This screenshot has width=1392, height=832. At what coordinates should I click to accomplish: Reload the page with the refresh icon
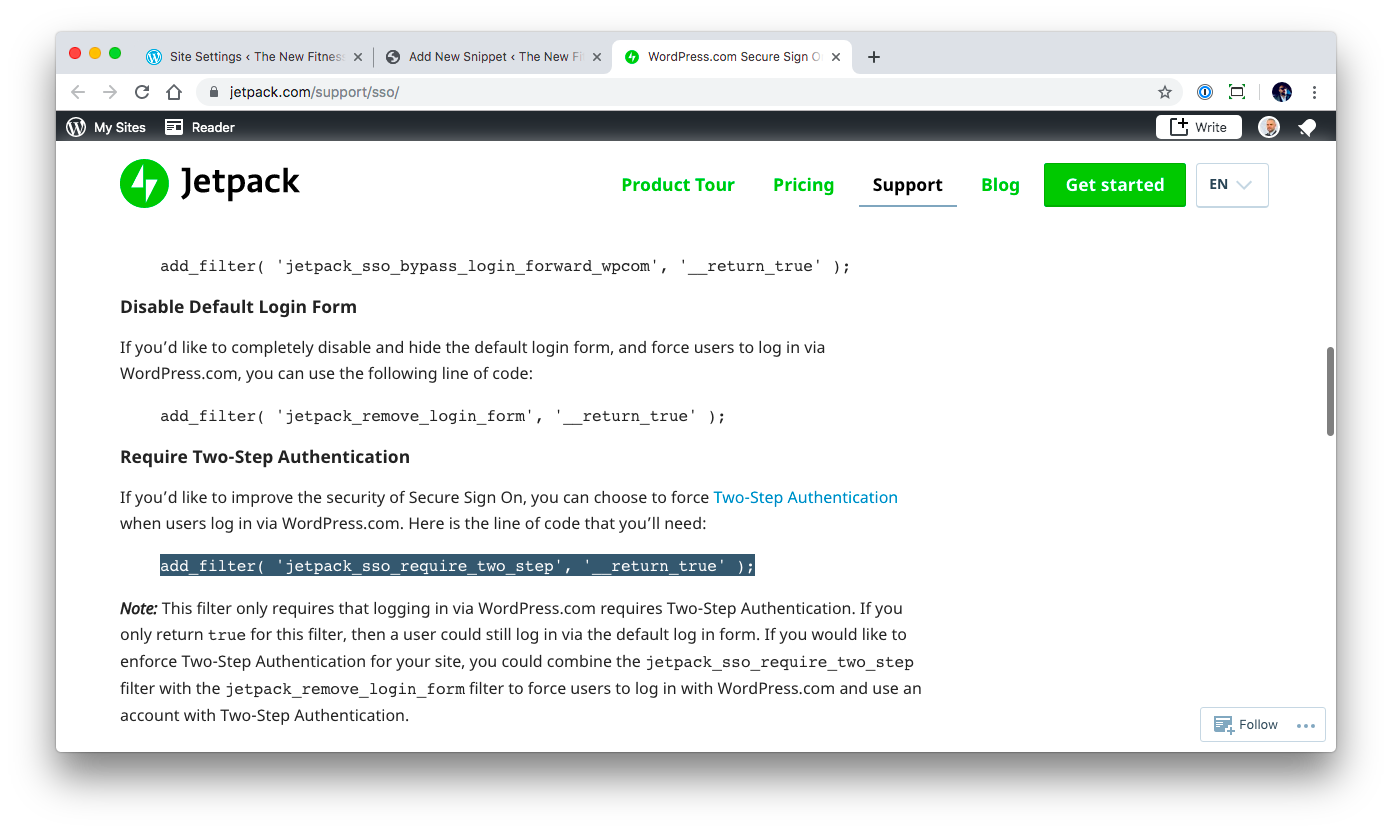pos(142,92)
